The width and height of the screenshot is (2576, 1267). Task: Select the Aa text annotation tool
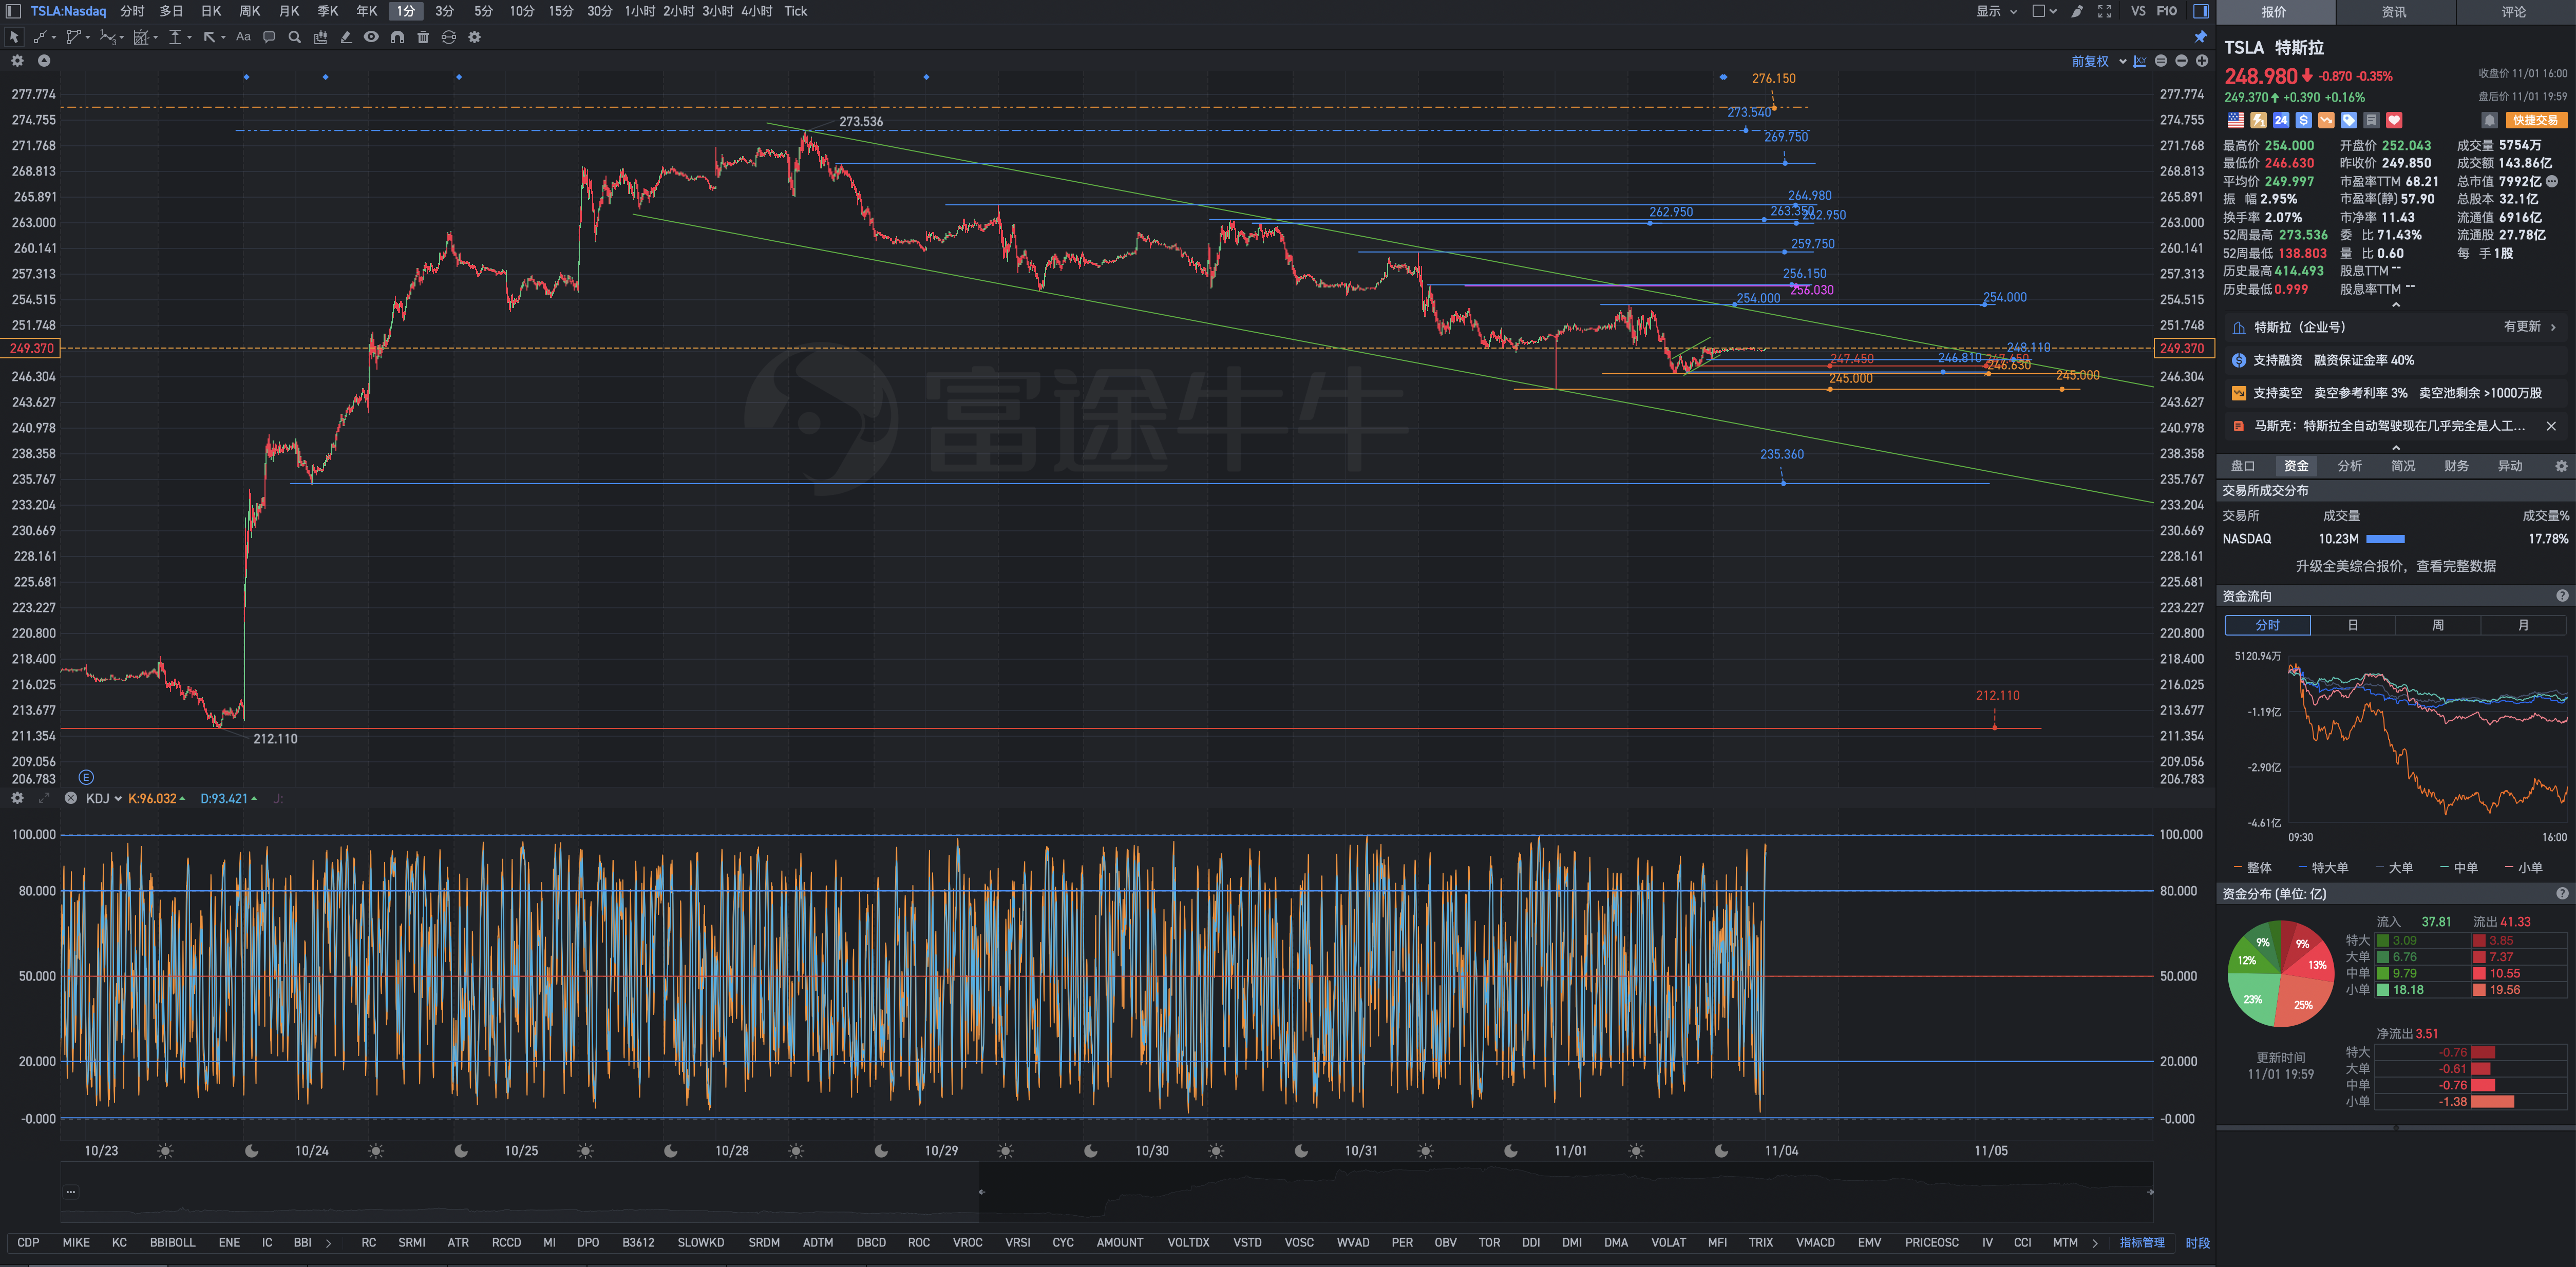tap(243, 37)
